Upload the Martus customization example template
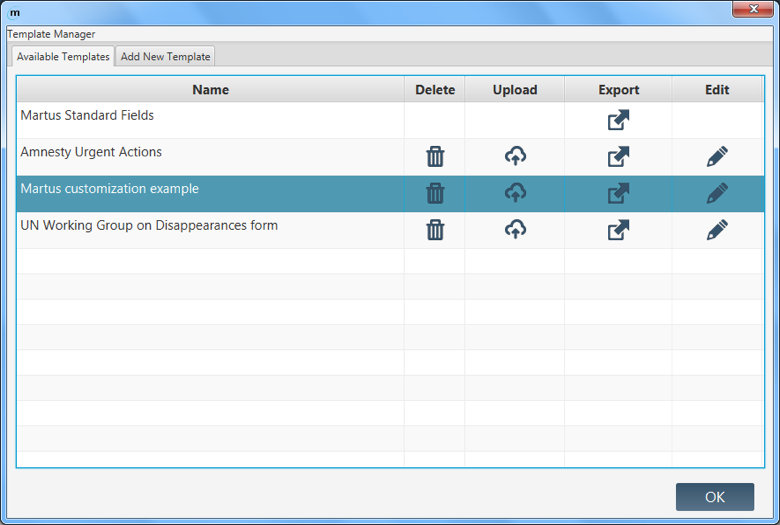 click(515, 193)
